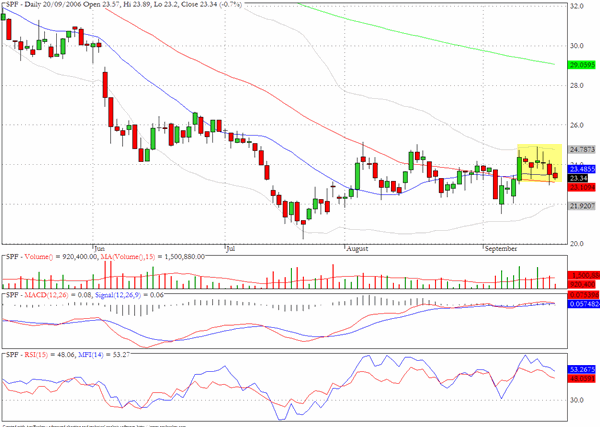Select the green 29.0595 moving average label

point(582,65)
